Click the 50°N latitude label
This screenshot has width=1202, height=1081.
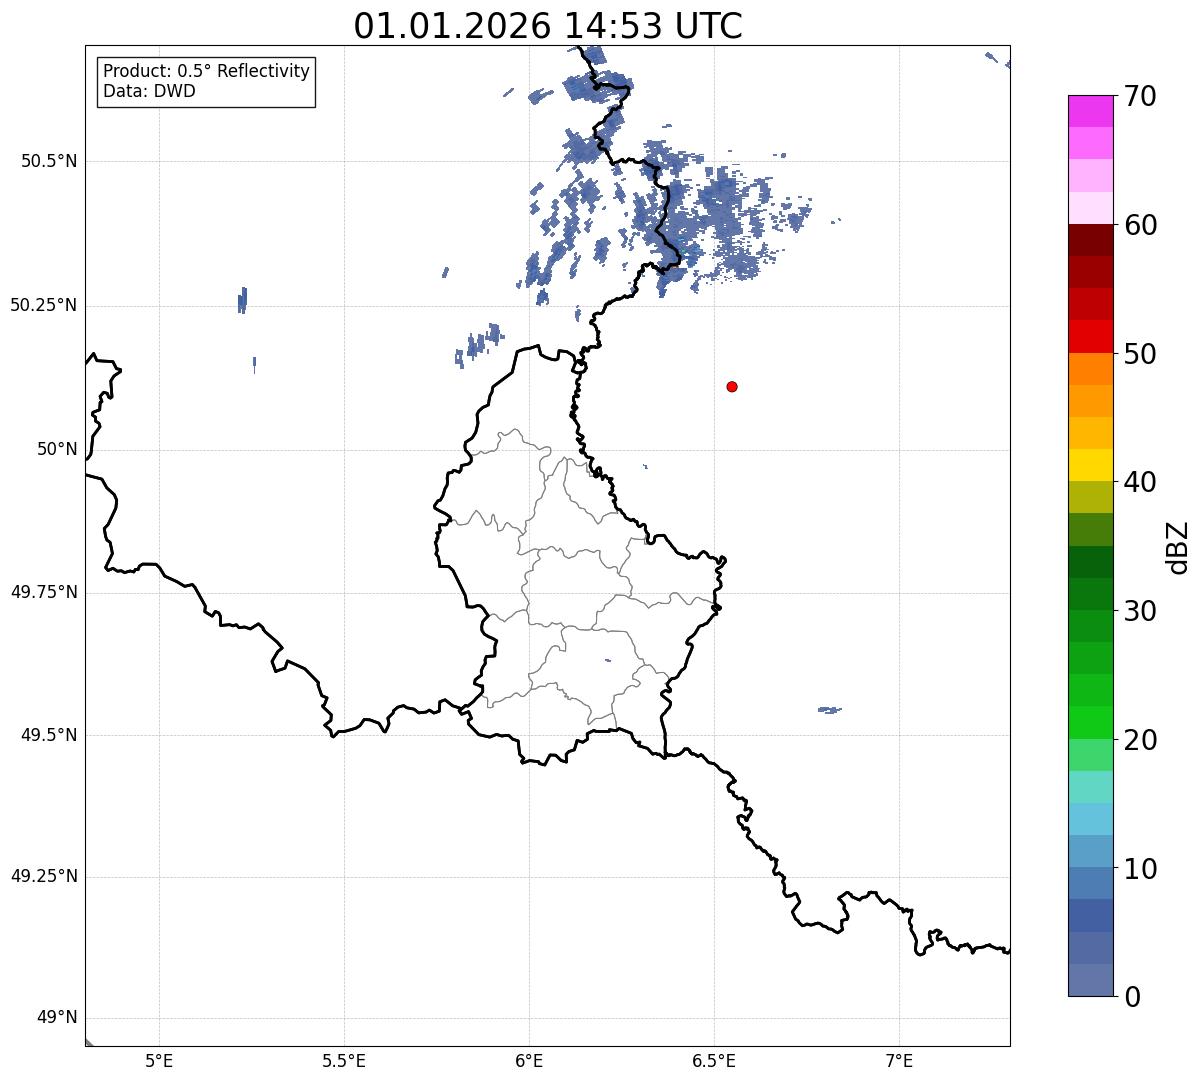pos(57,449)
